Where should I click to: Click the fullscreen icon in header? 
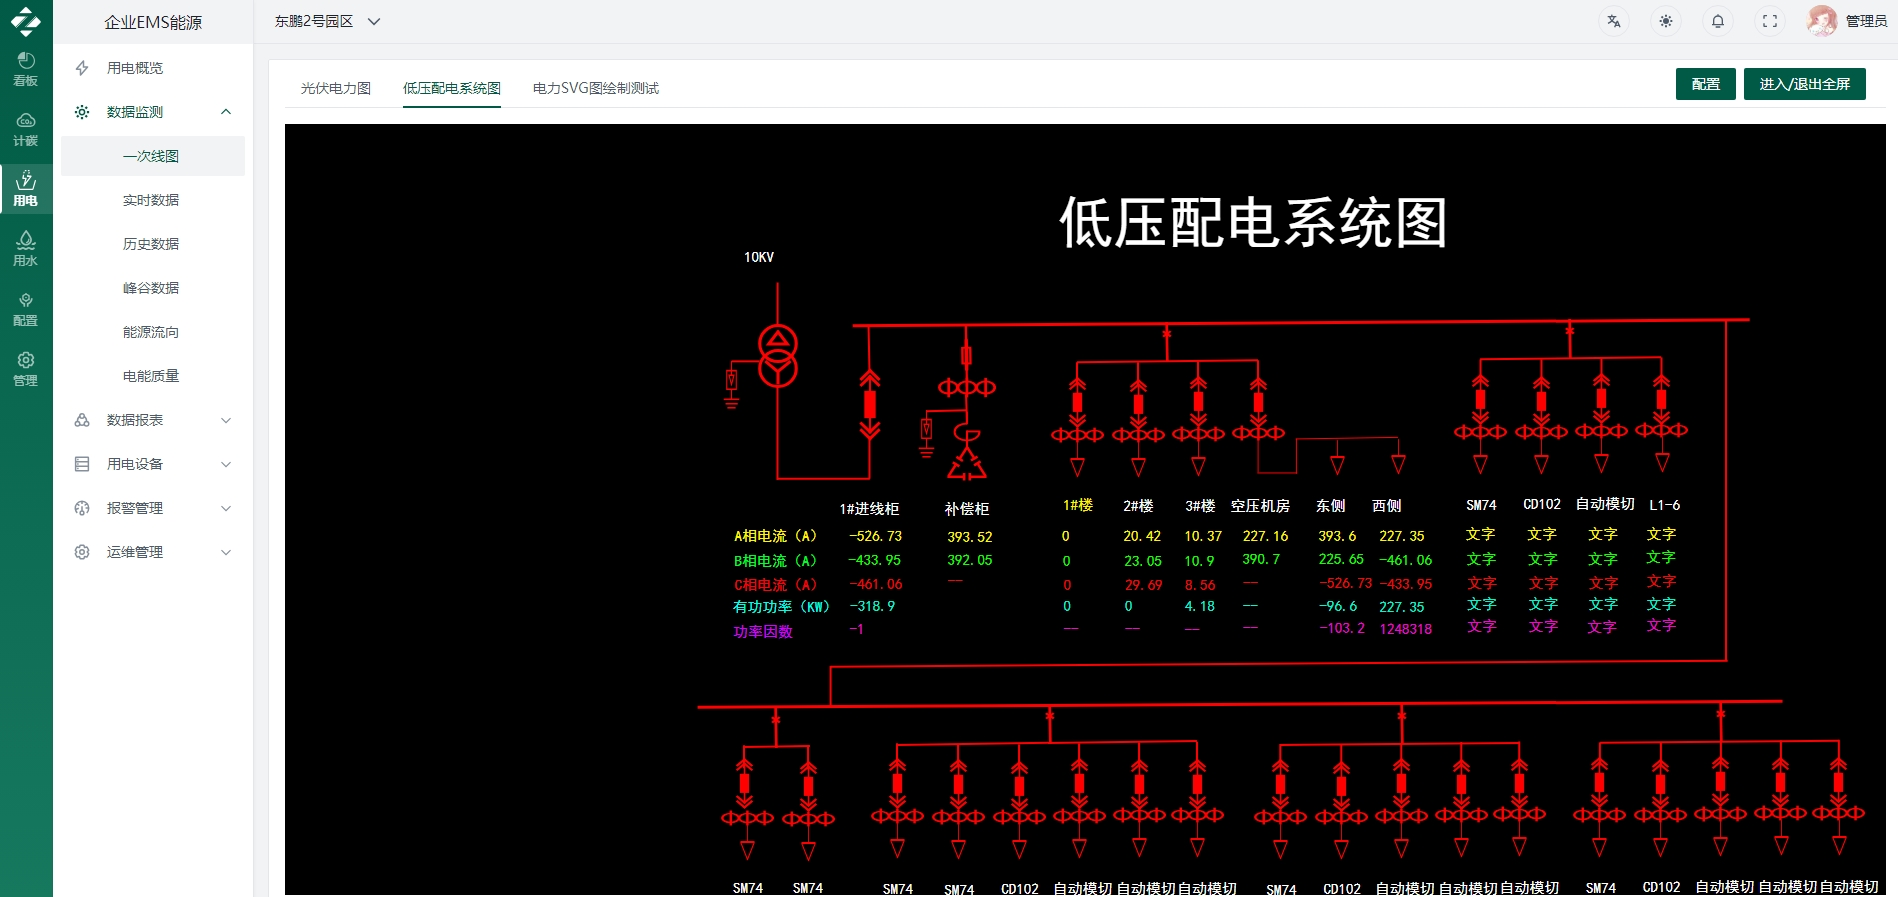point(1769,21)
